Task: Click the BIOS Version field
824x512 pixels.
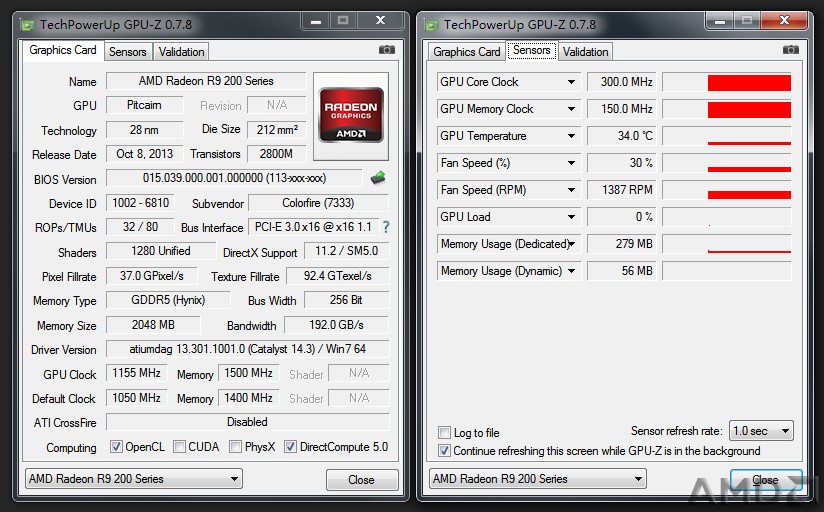Action: click(x=234, y=178)
